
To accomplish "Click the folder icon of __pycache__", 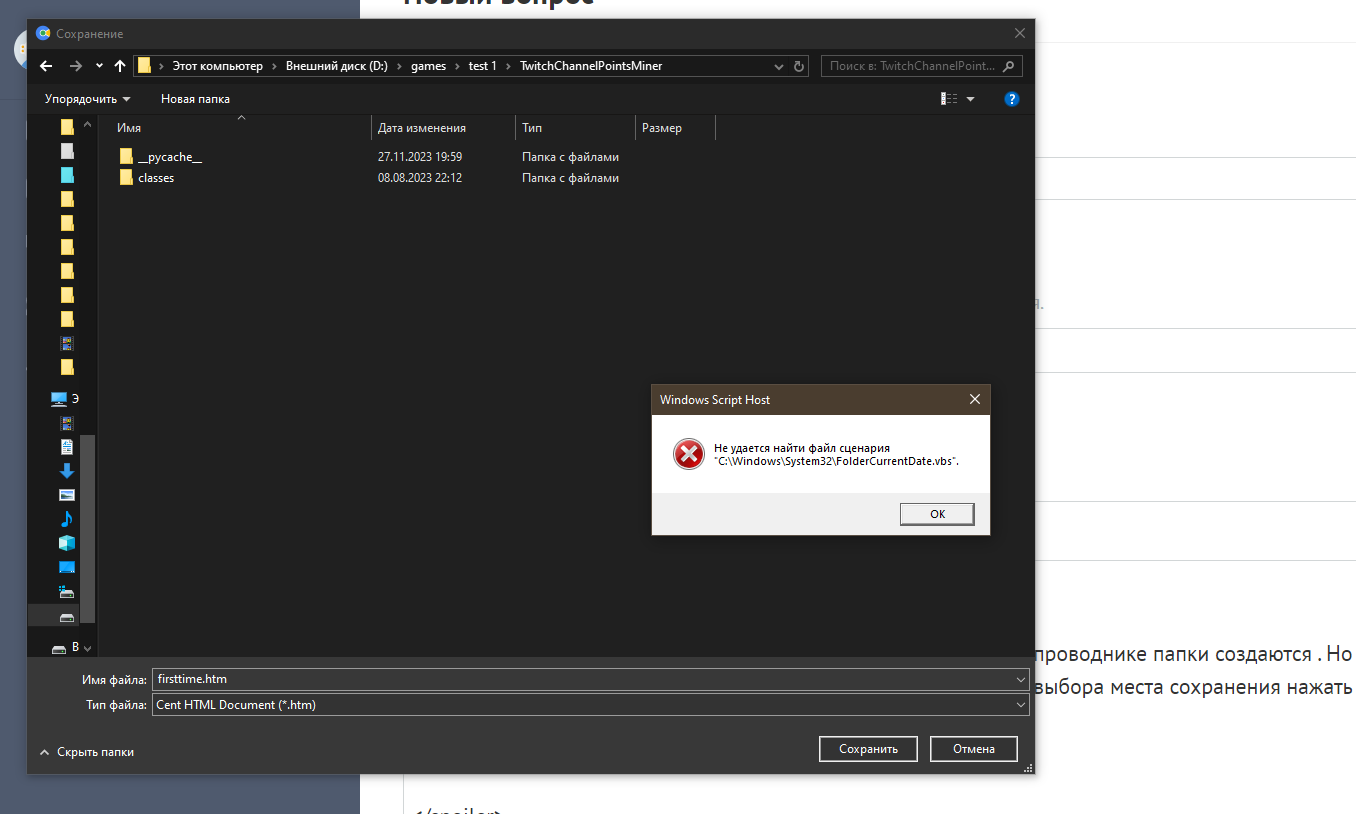I will tap(126, 157).
